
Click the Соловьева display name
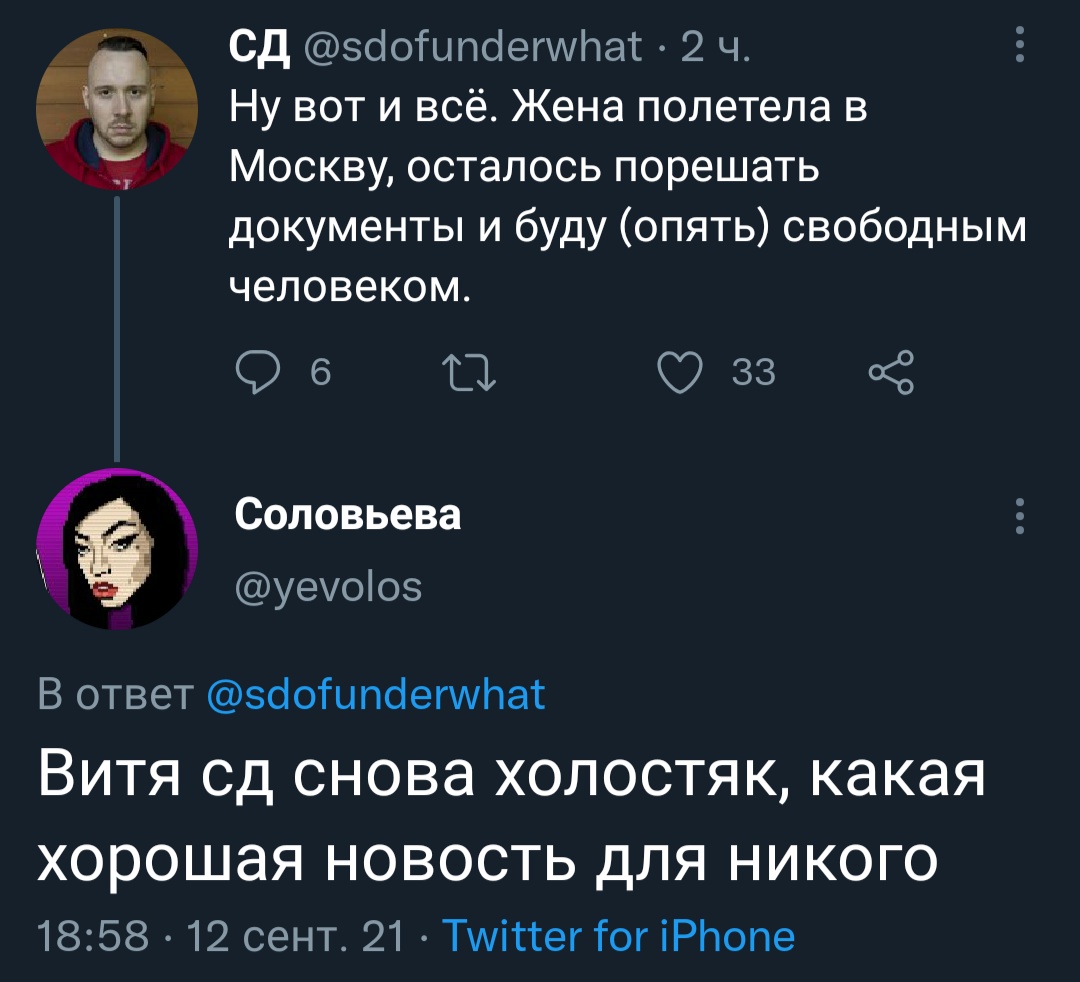click(x=348, y=514)
